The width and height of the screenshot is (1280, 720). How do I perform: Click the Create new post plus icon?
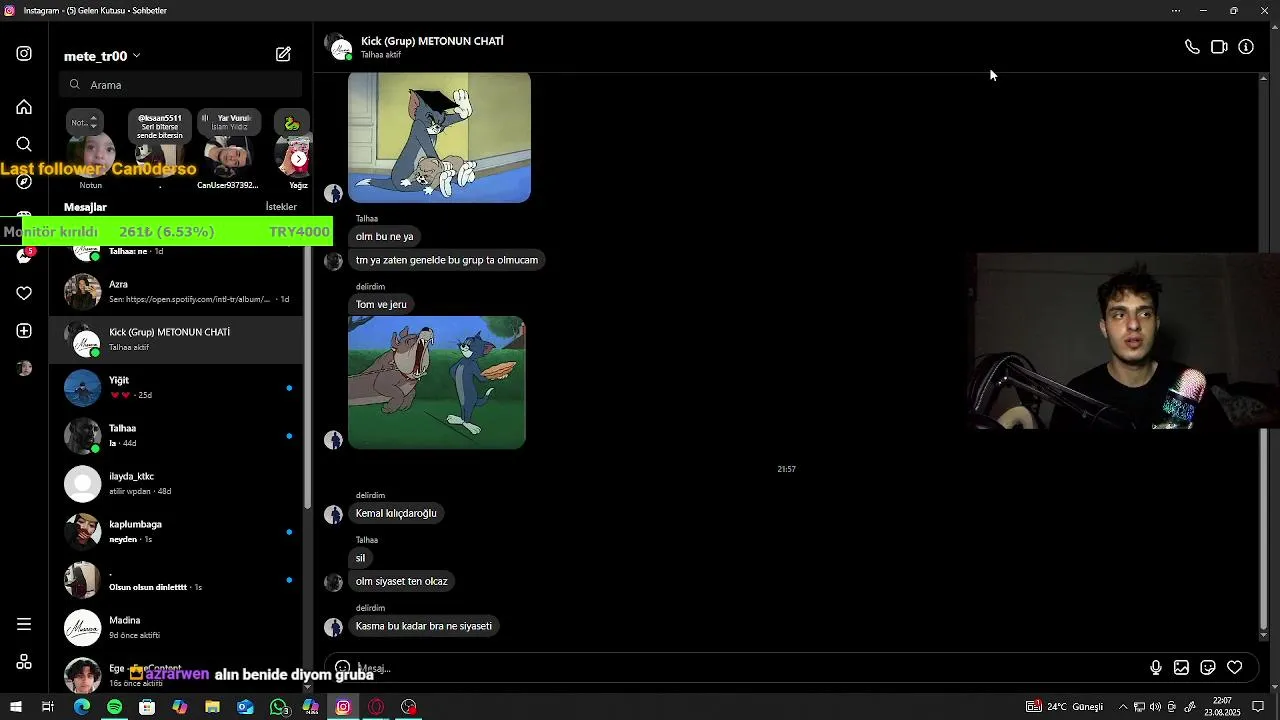click(x=24, y=331)
